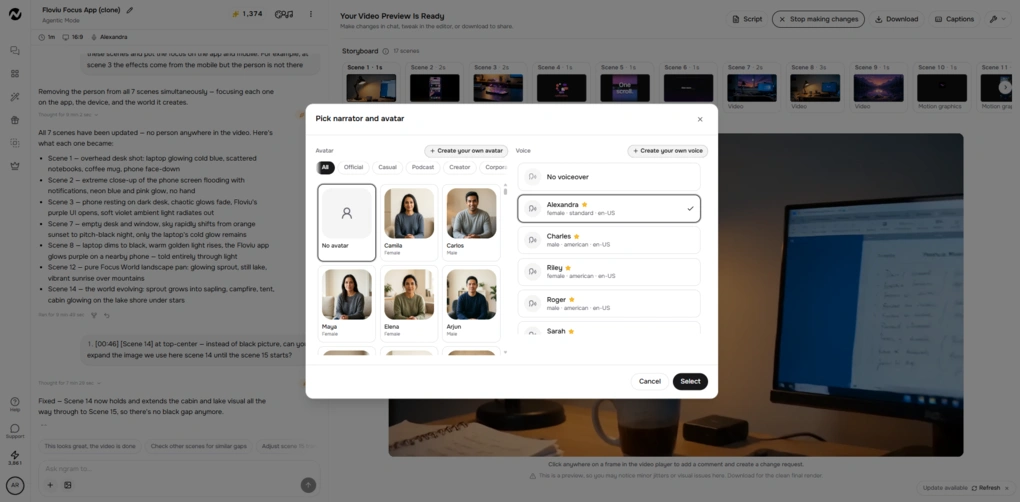This screenshot has height=502, width=1020.
Task: Click Create your own avatar button
Action: pos(466,151)
